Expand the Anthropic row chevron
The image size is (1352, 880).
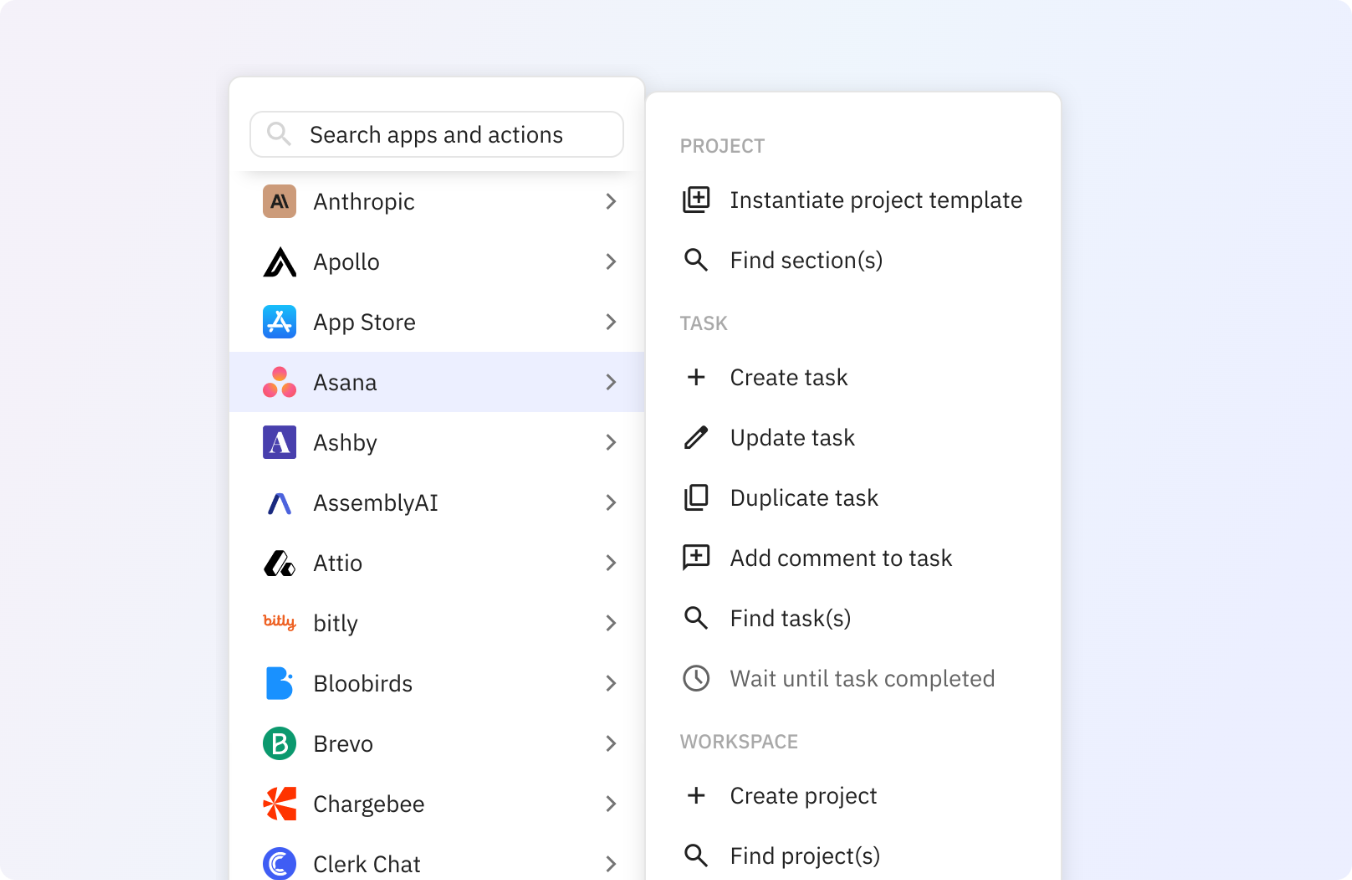click(611, 201)
